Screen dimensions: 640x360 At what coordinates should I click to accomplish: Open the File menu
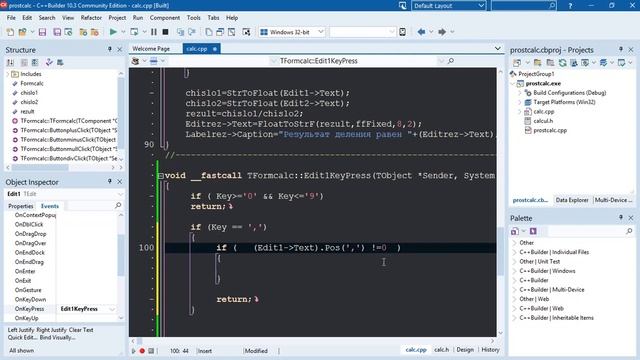tap(11, 18)
